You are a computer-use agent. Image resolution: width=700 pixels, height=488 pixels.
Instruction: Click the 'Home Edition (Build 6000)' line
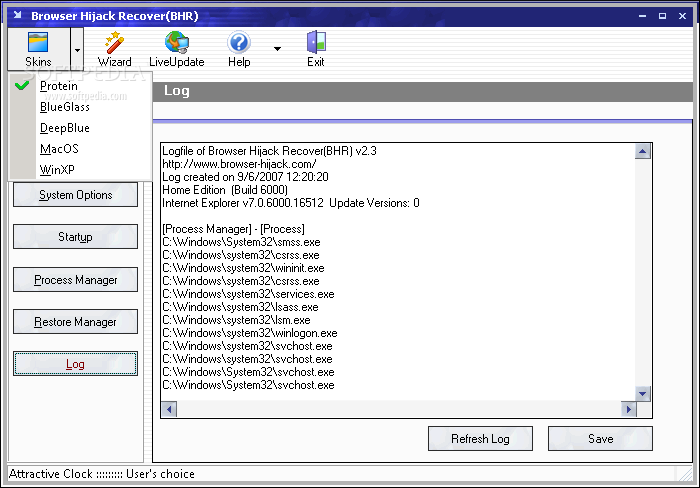click(x=225, y=190)
